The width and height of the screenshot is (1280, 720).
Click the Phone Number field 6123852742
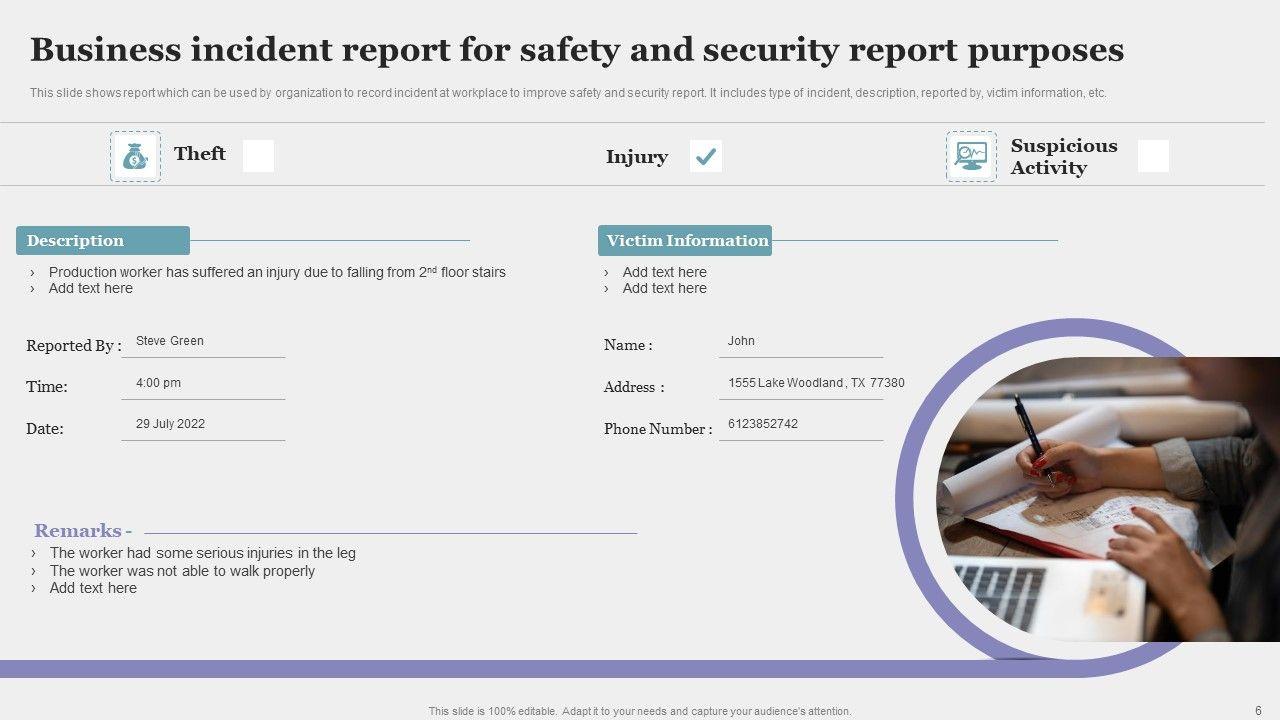763,424
